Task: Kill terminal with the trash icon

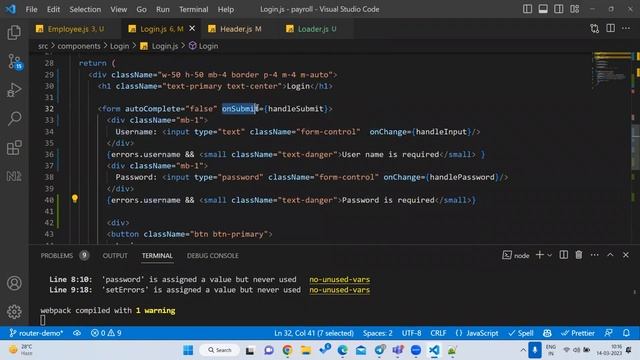Action: (x=579, y=255)
